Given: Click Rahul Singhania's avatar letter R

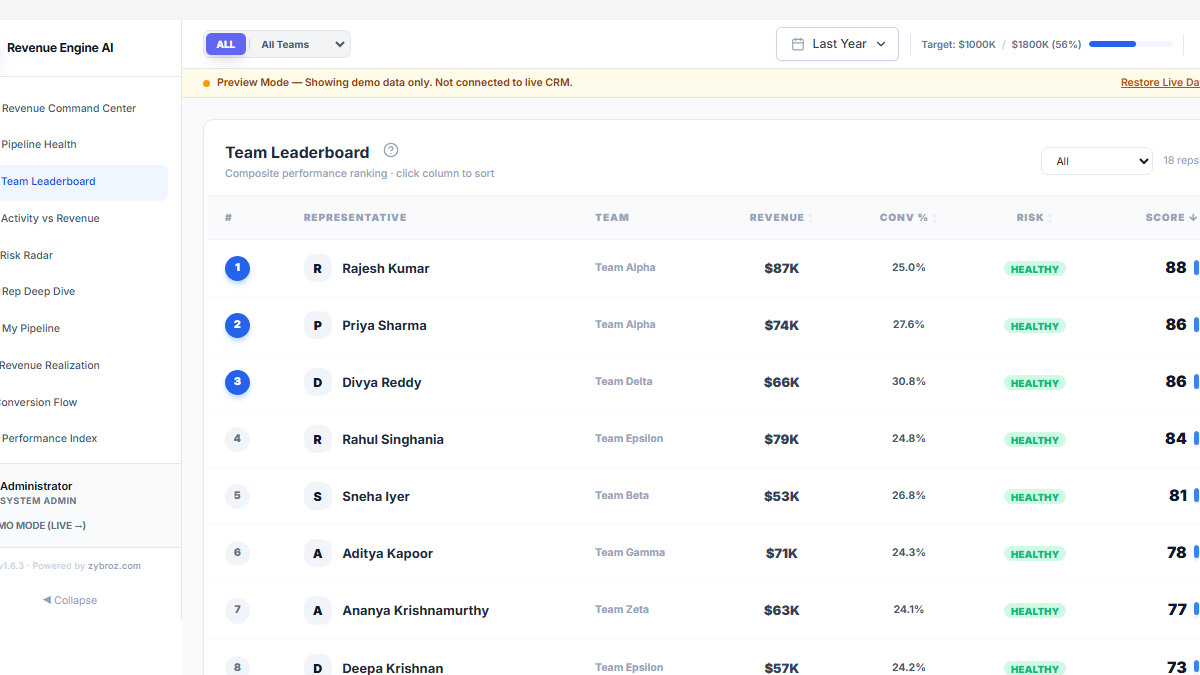Looking at the screenshot, I should [x=317, y=439].
